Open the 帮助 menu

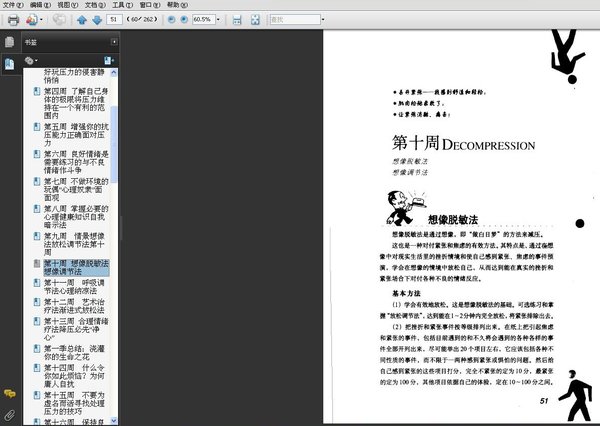pyautogui.click(x=177, y=5)
